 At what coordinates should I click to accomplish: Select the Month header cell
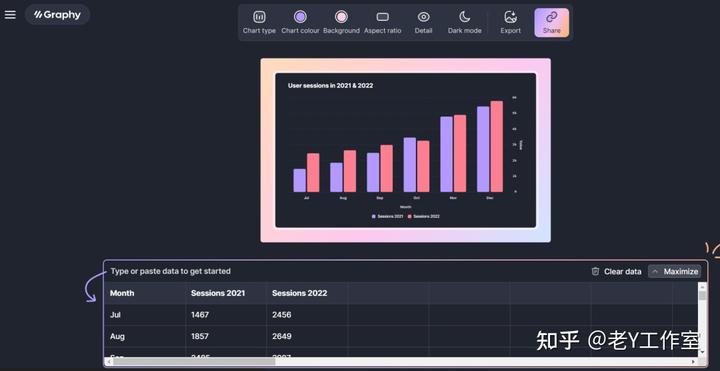coord(145,293)
